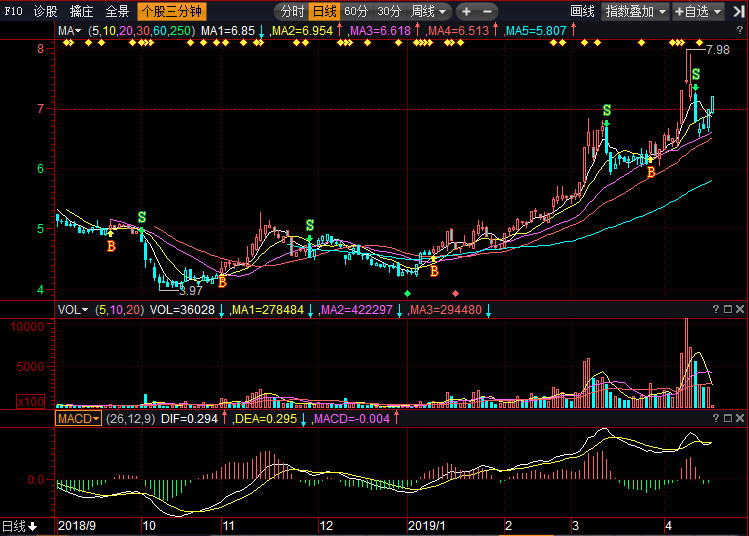This screenshot has height=536, width=749.
Task: Open the MA indicator dropdown
Action: [69, 31]
